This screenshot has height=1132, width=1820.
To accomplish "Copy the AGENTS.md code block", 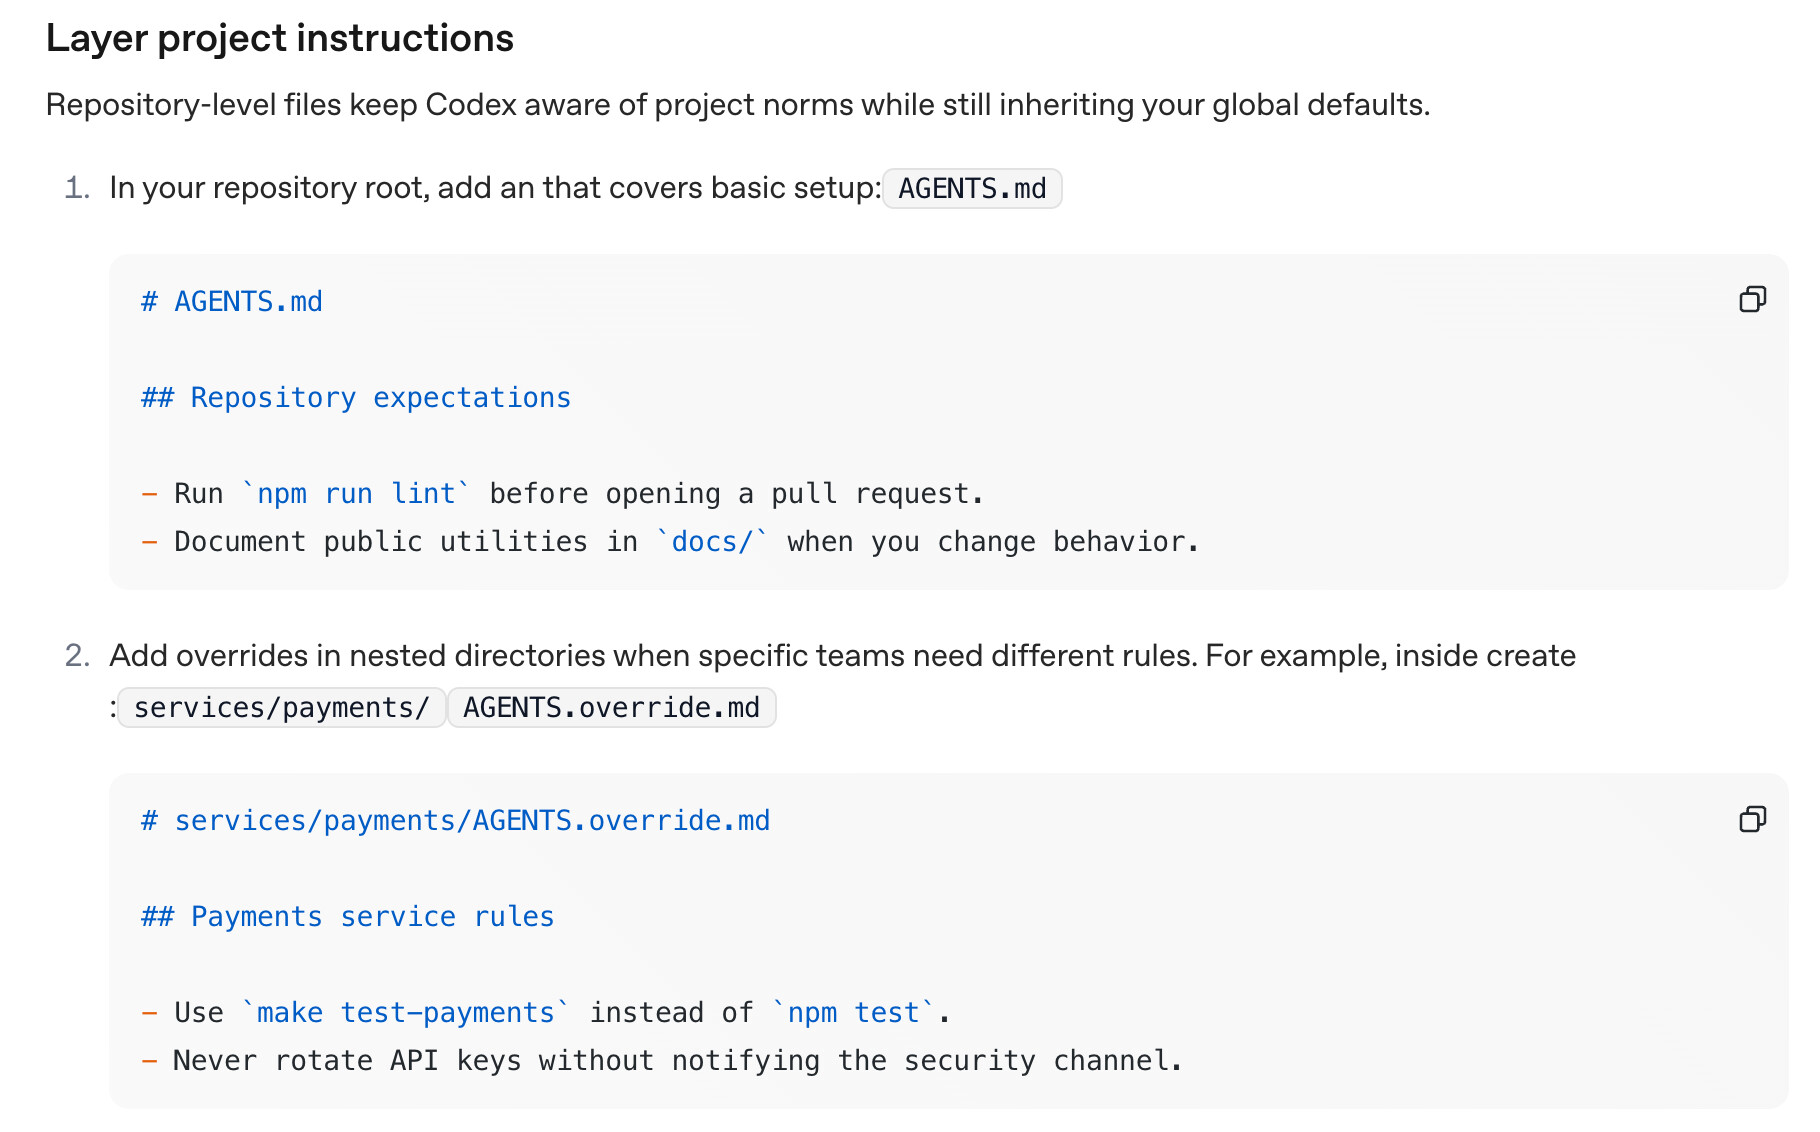I will point(1752,299).
